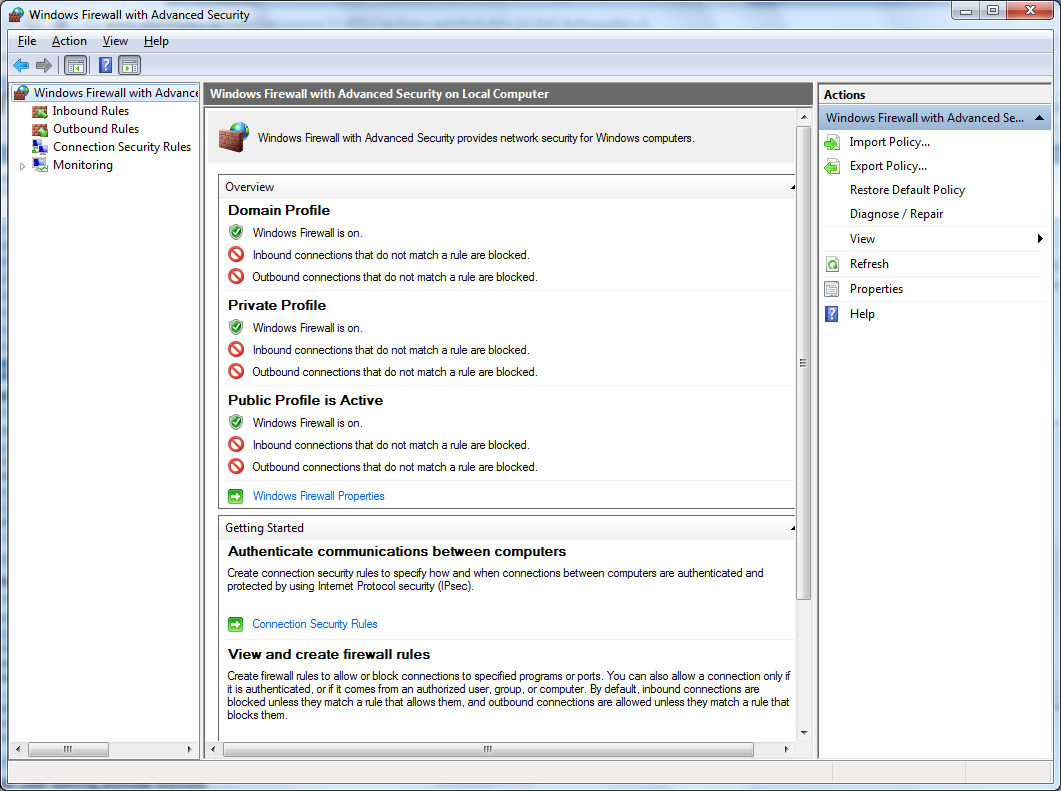Viewport: 1061px width, 791px height.
Task: Click tree pane horizontal scrollbar left arrow
Action: click(18, 749)
